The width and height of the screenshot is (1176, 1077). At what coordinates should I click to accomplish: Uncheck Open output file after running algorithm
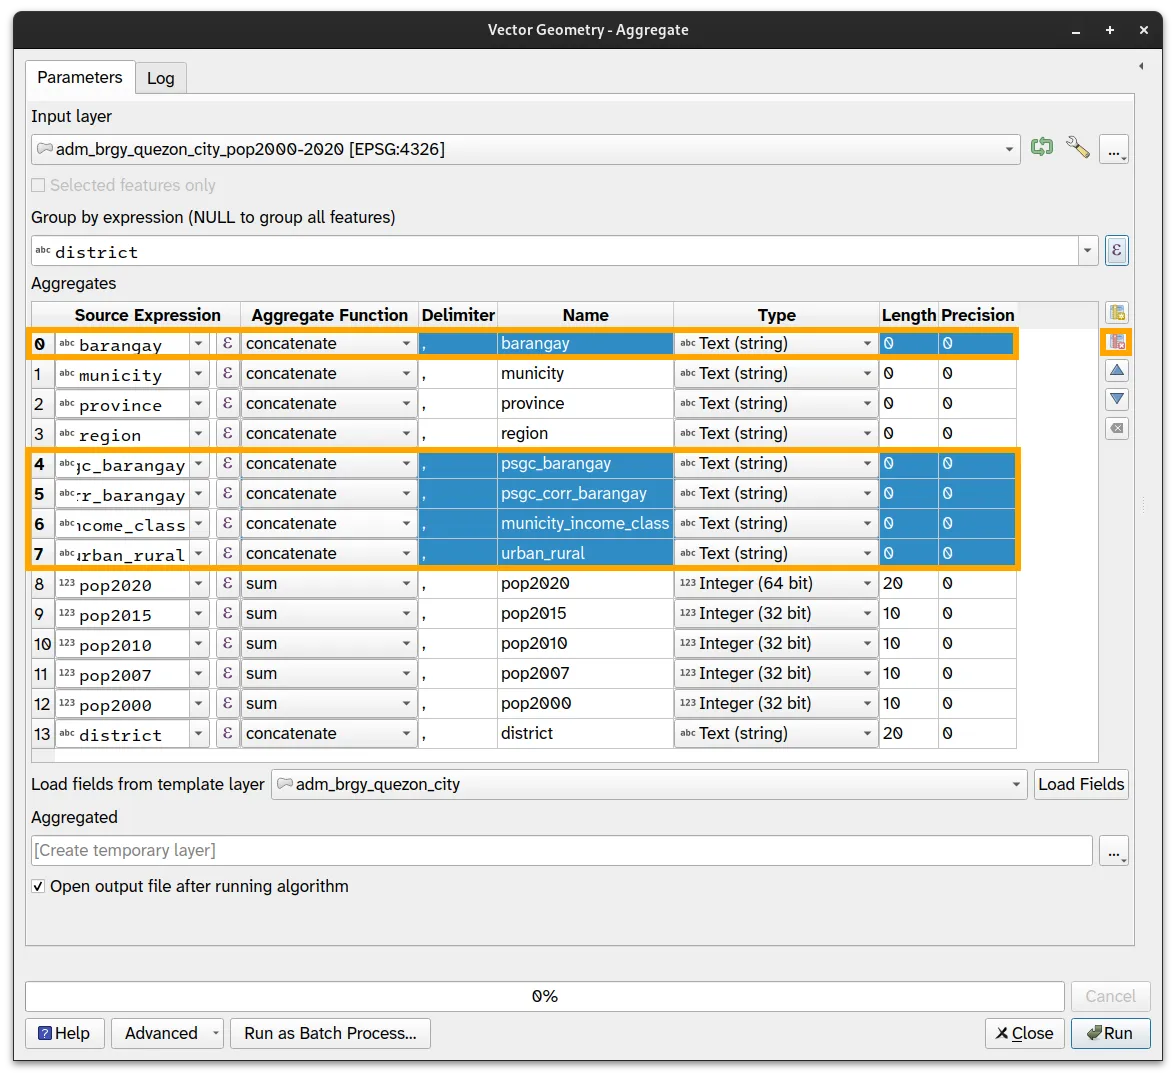[39, 886]
